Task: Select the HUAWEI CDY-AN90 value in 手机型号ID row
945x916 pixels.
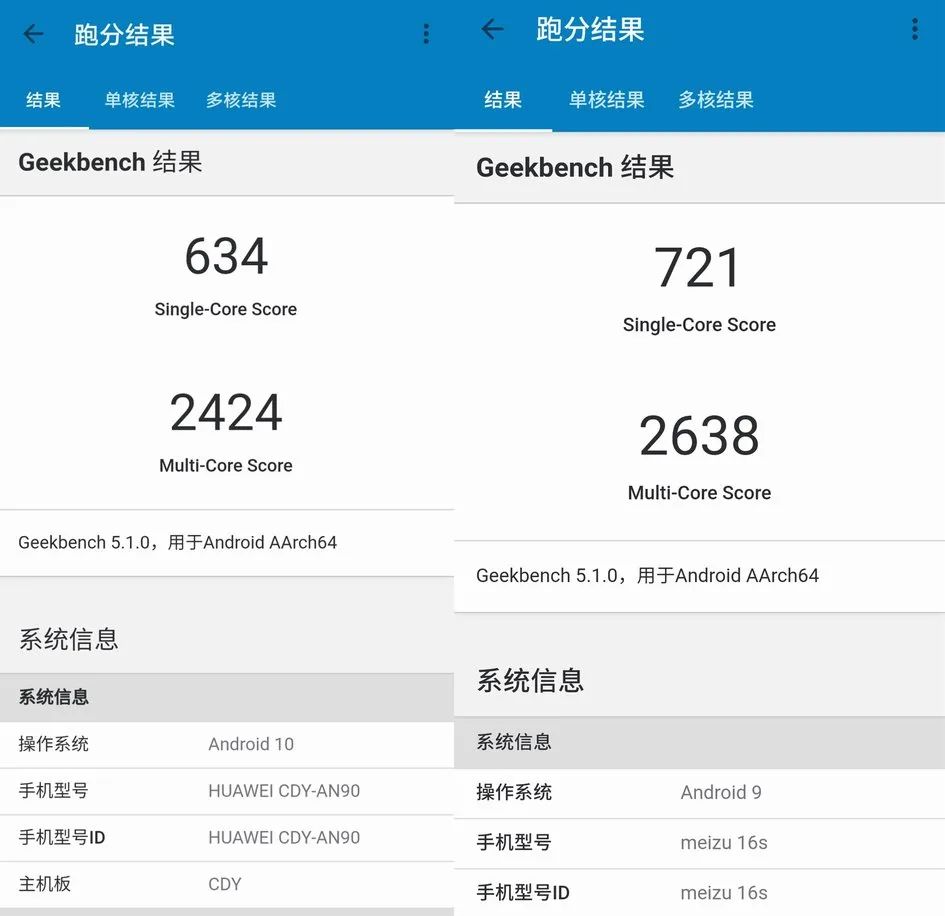Action: [x=284, y=838]
